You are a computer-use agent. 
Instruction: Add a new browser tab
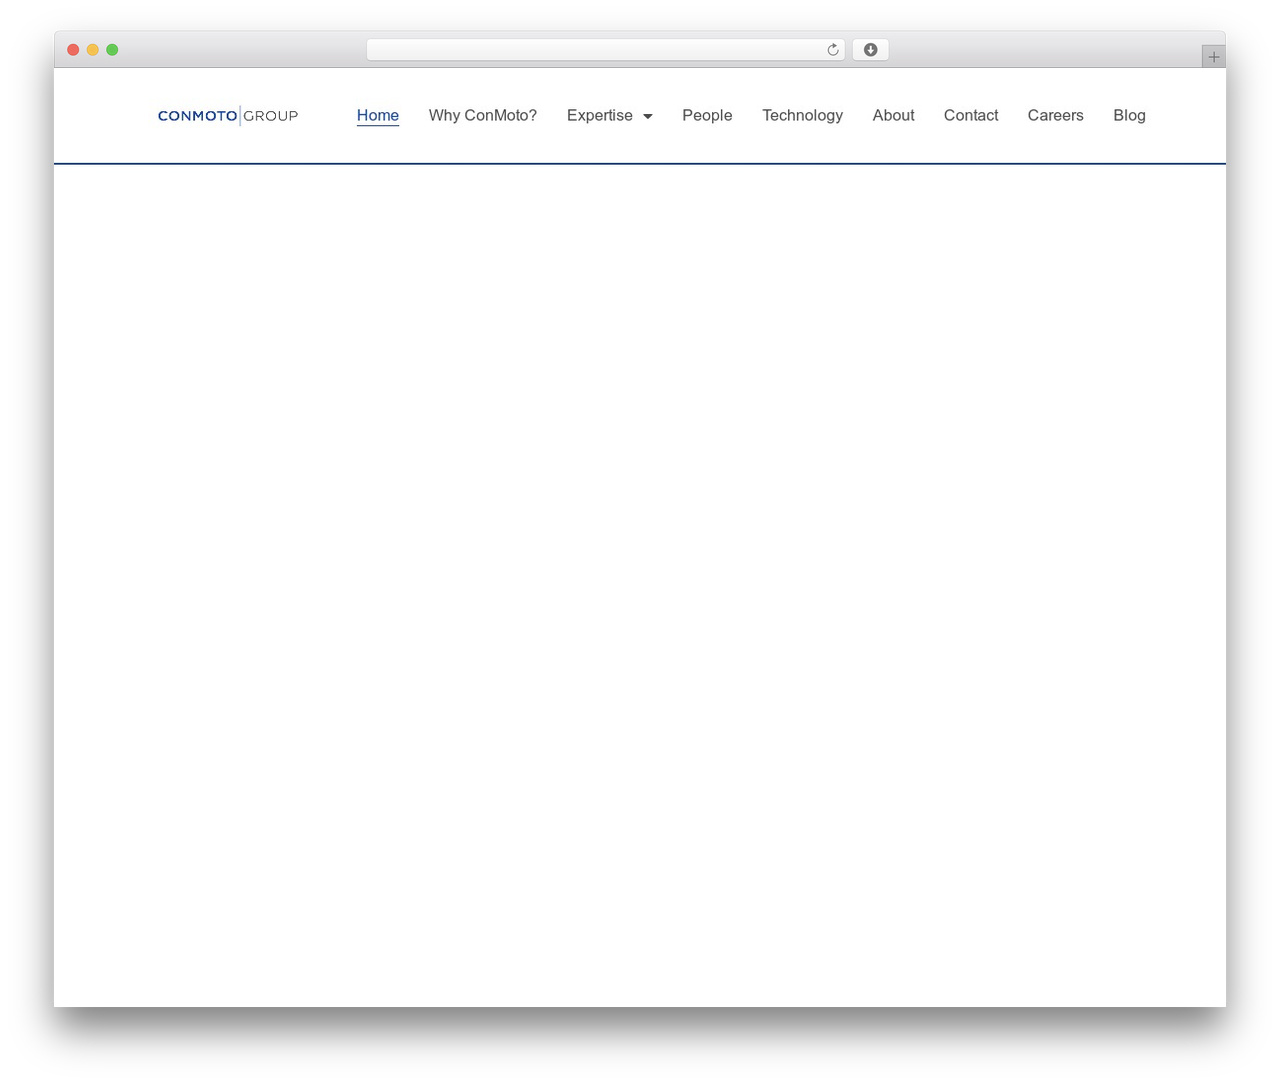[1213, 57]
